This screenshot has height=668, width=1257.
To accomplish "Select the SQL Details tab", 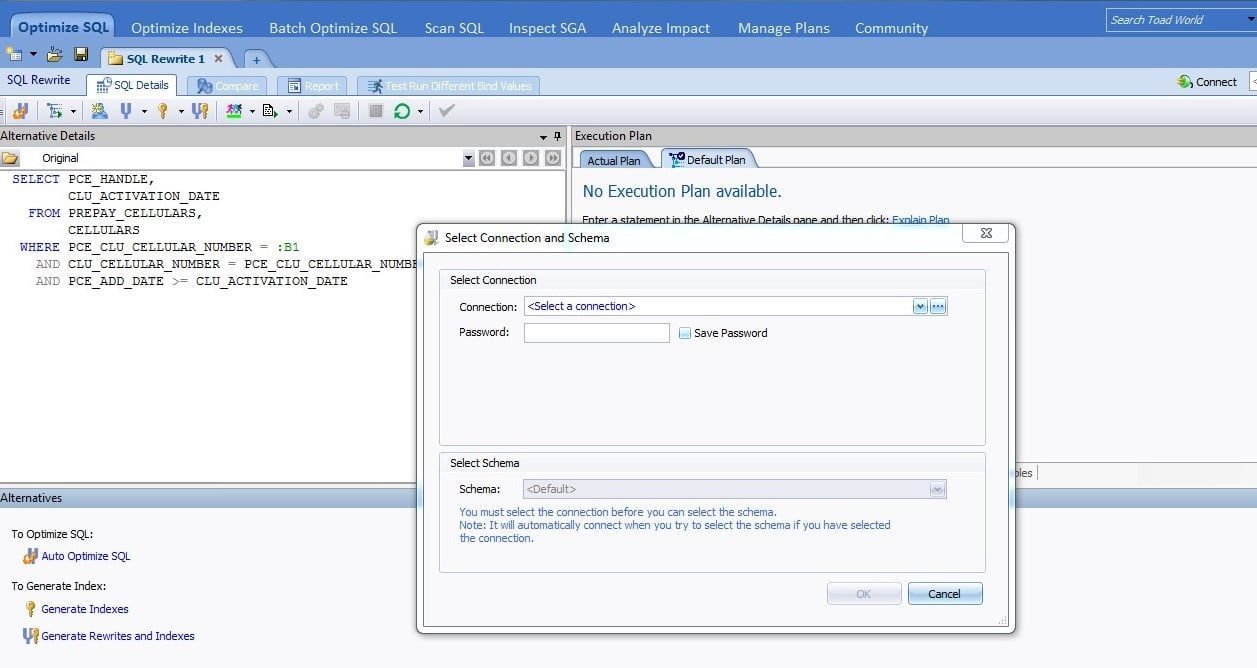I will pos(132,85).
